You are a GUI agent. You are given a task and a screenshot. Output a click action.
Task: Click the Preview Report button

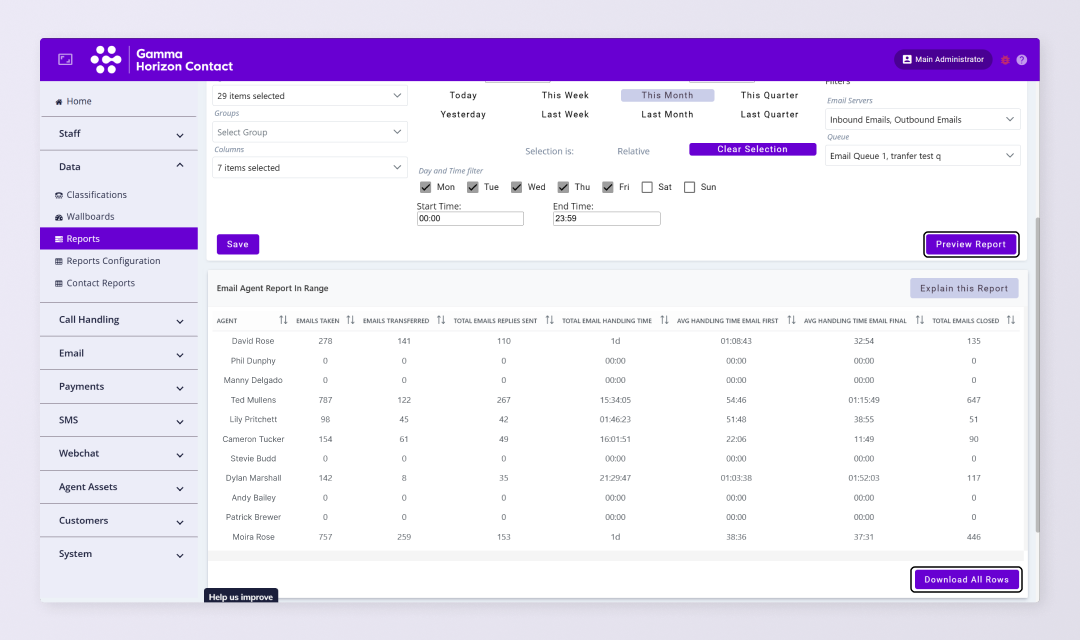[x=971, y=244]
